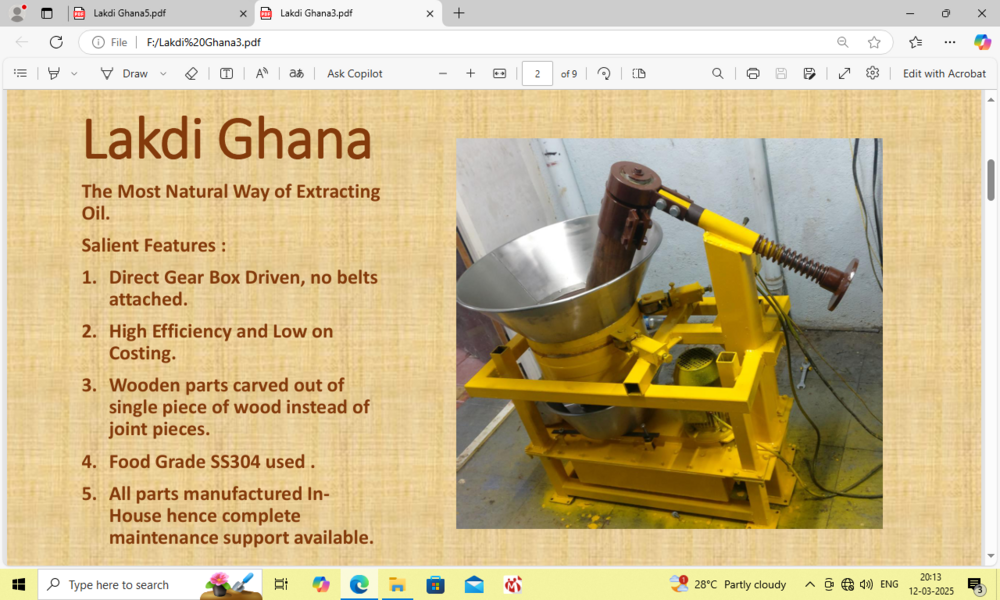Viewport: 1000px width, 600px height.
Task: Open Microsoft Store from taskbar
Action: coord(436,584)
